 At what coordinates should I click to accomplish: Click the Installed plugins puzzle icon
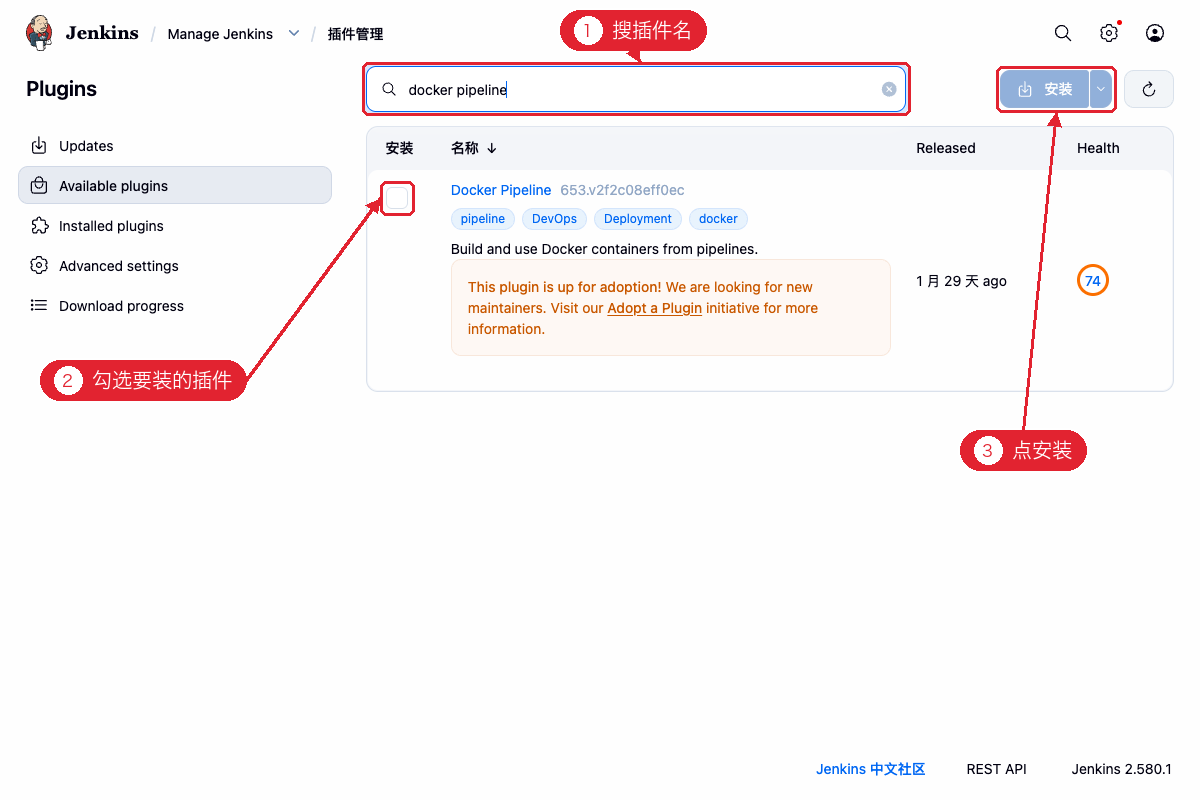[x=39, y=226]
